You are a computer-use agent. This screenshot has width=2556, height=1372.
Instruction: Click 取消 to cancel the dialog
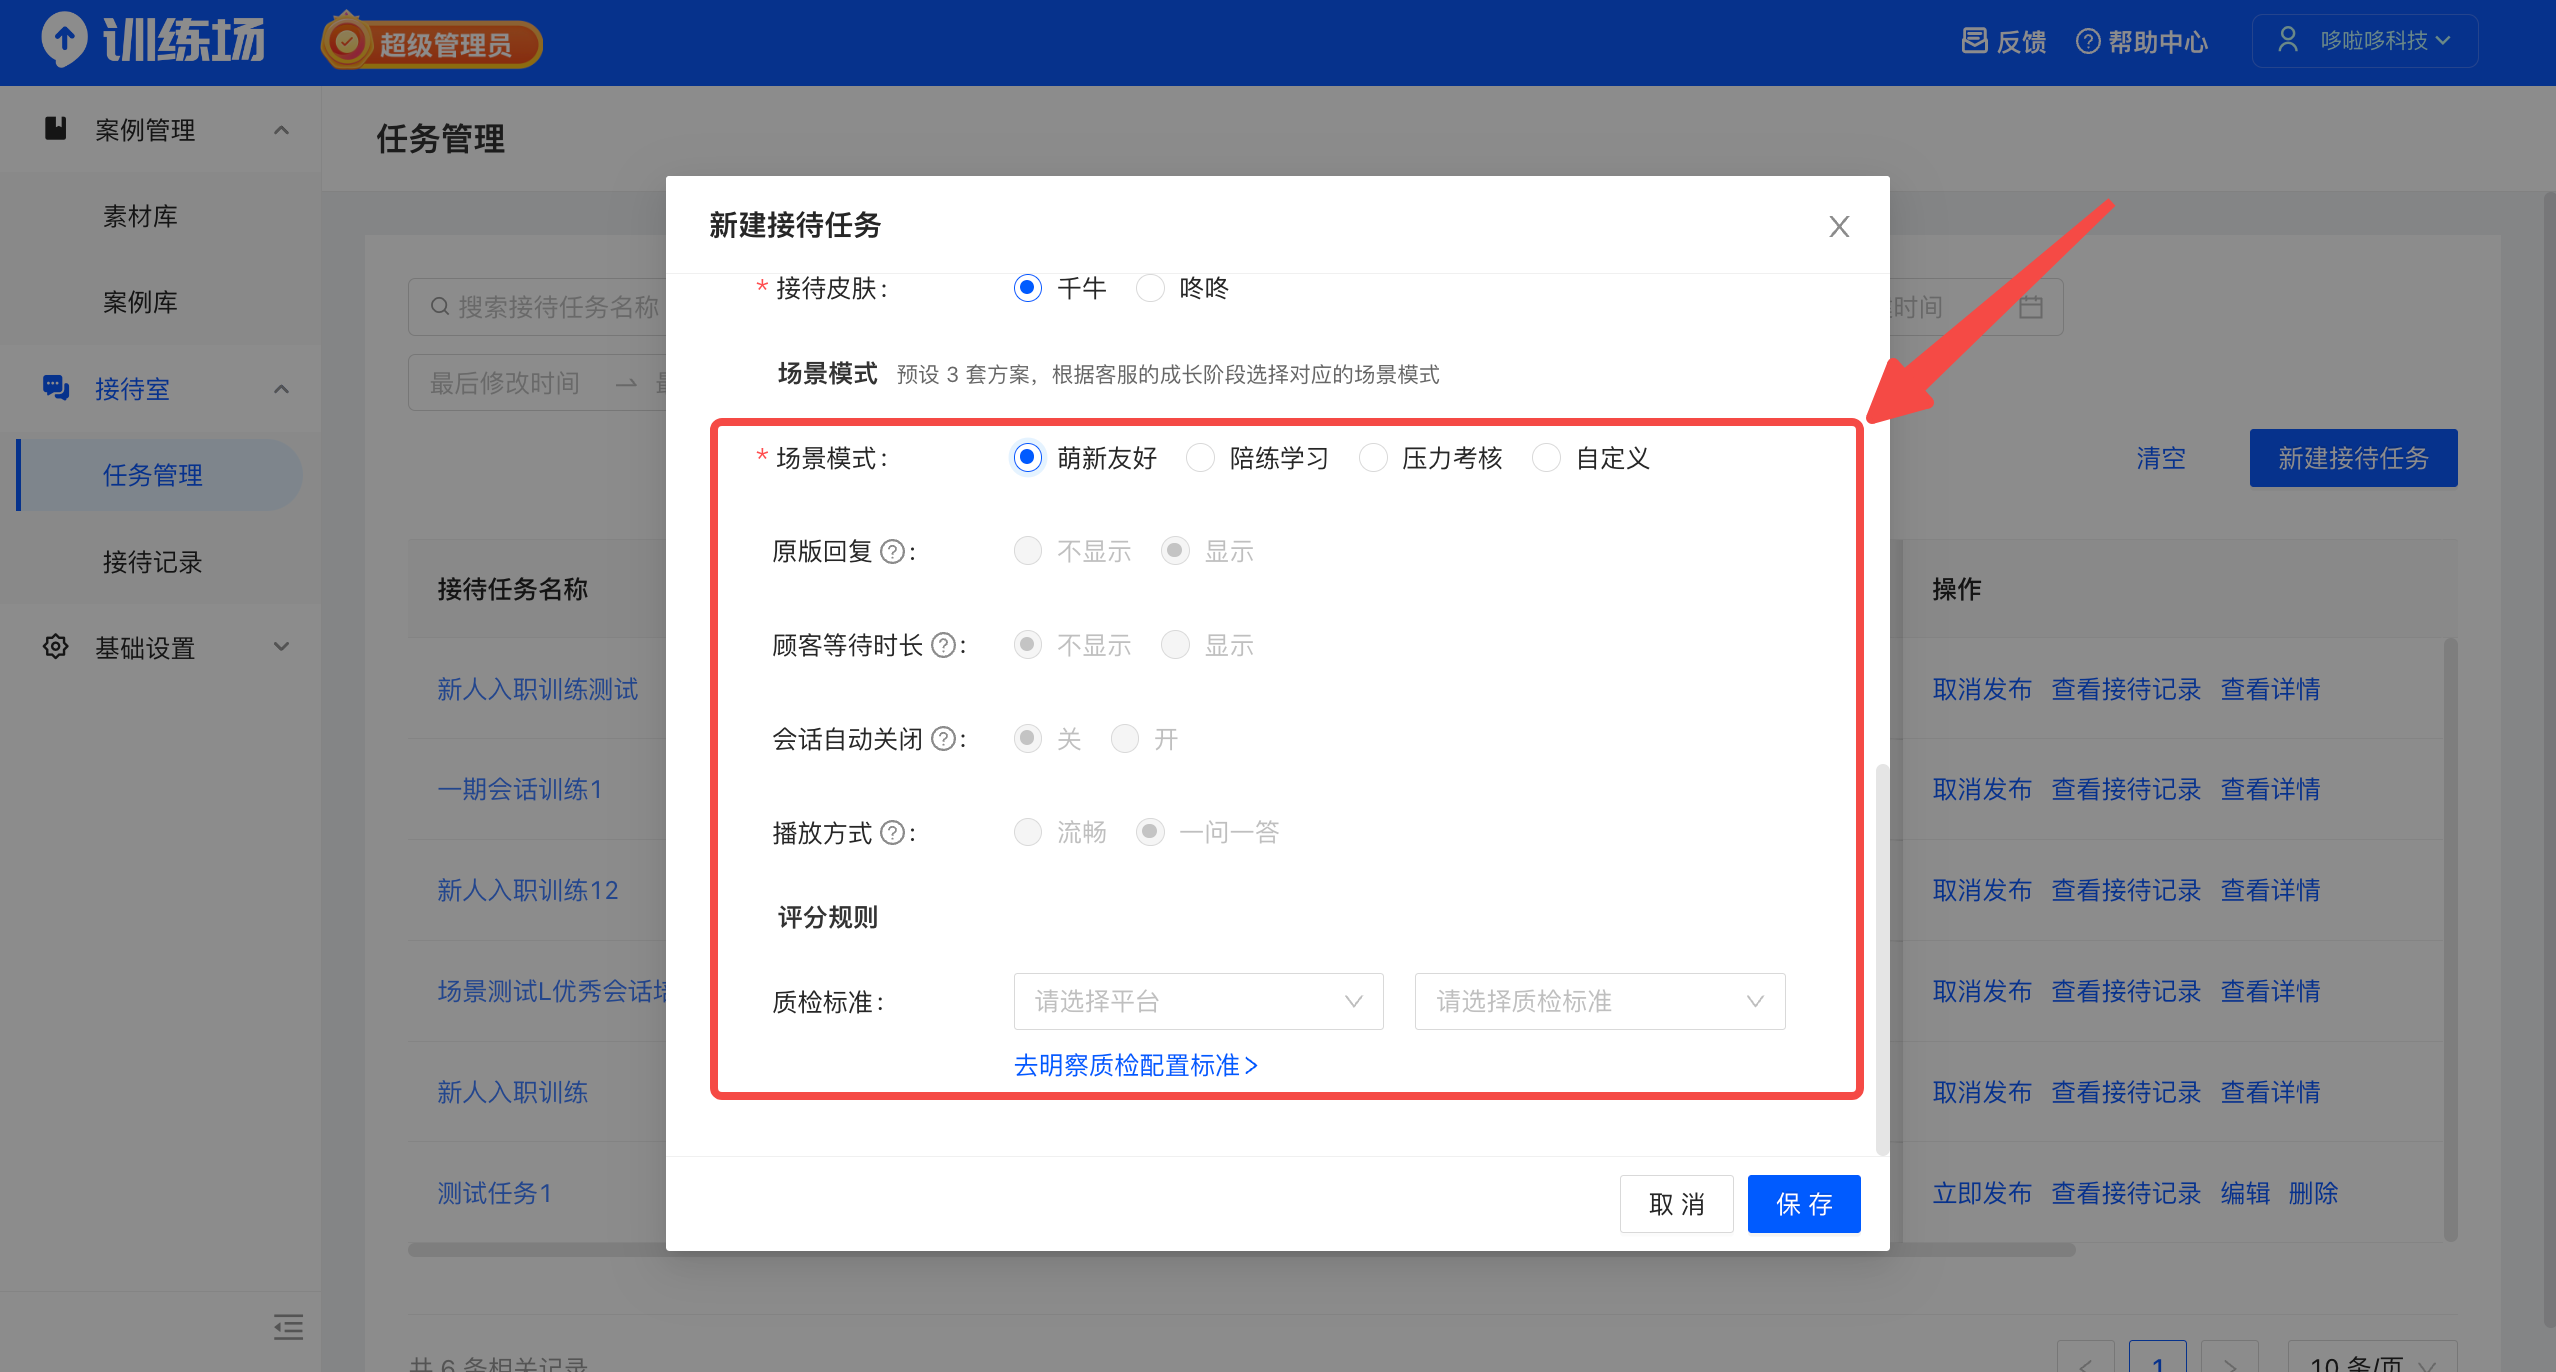[x=1676, y=1204]
